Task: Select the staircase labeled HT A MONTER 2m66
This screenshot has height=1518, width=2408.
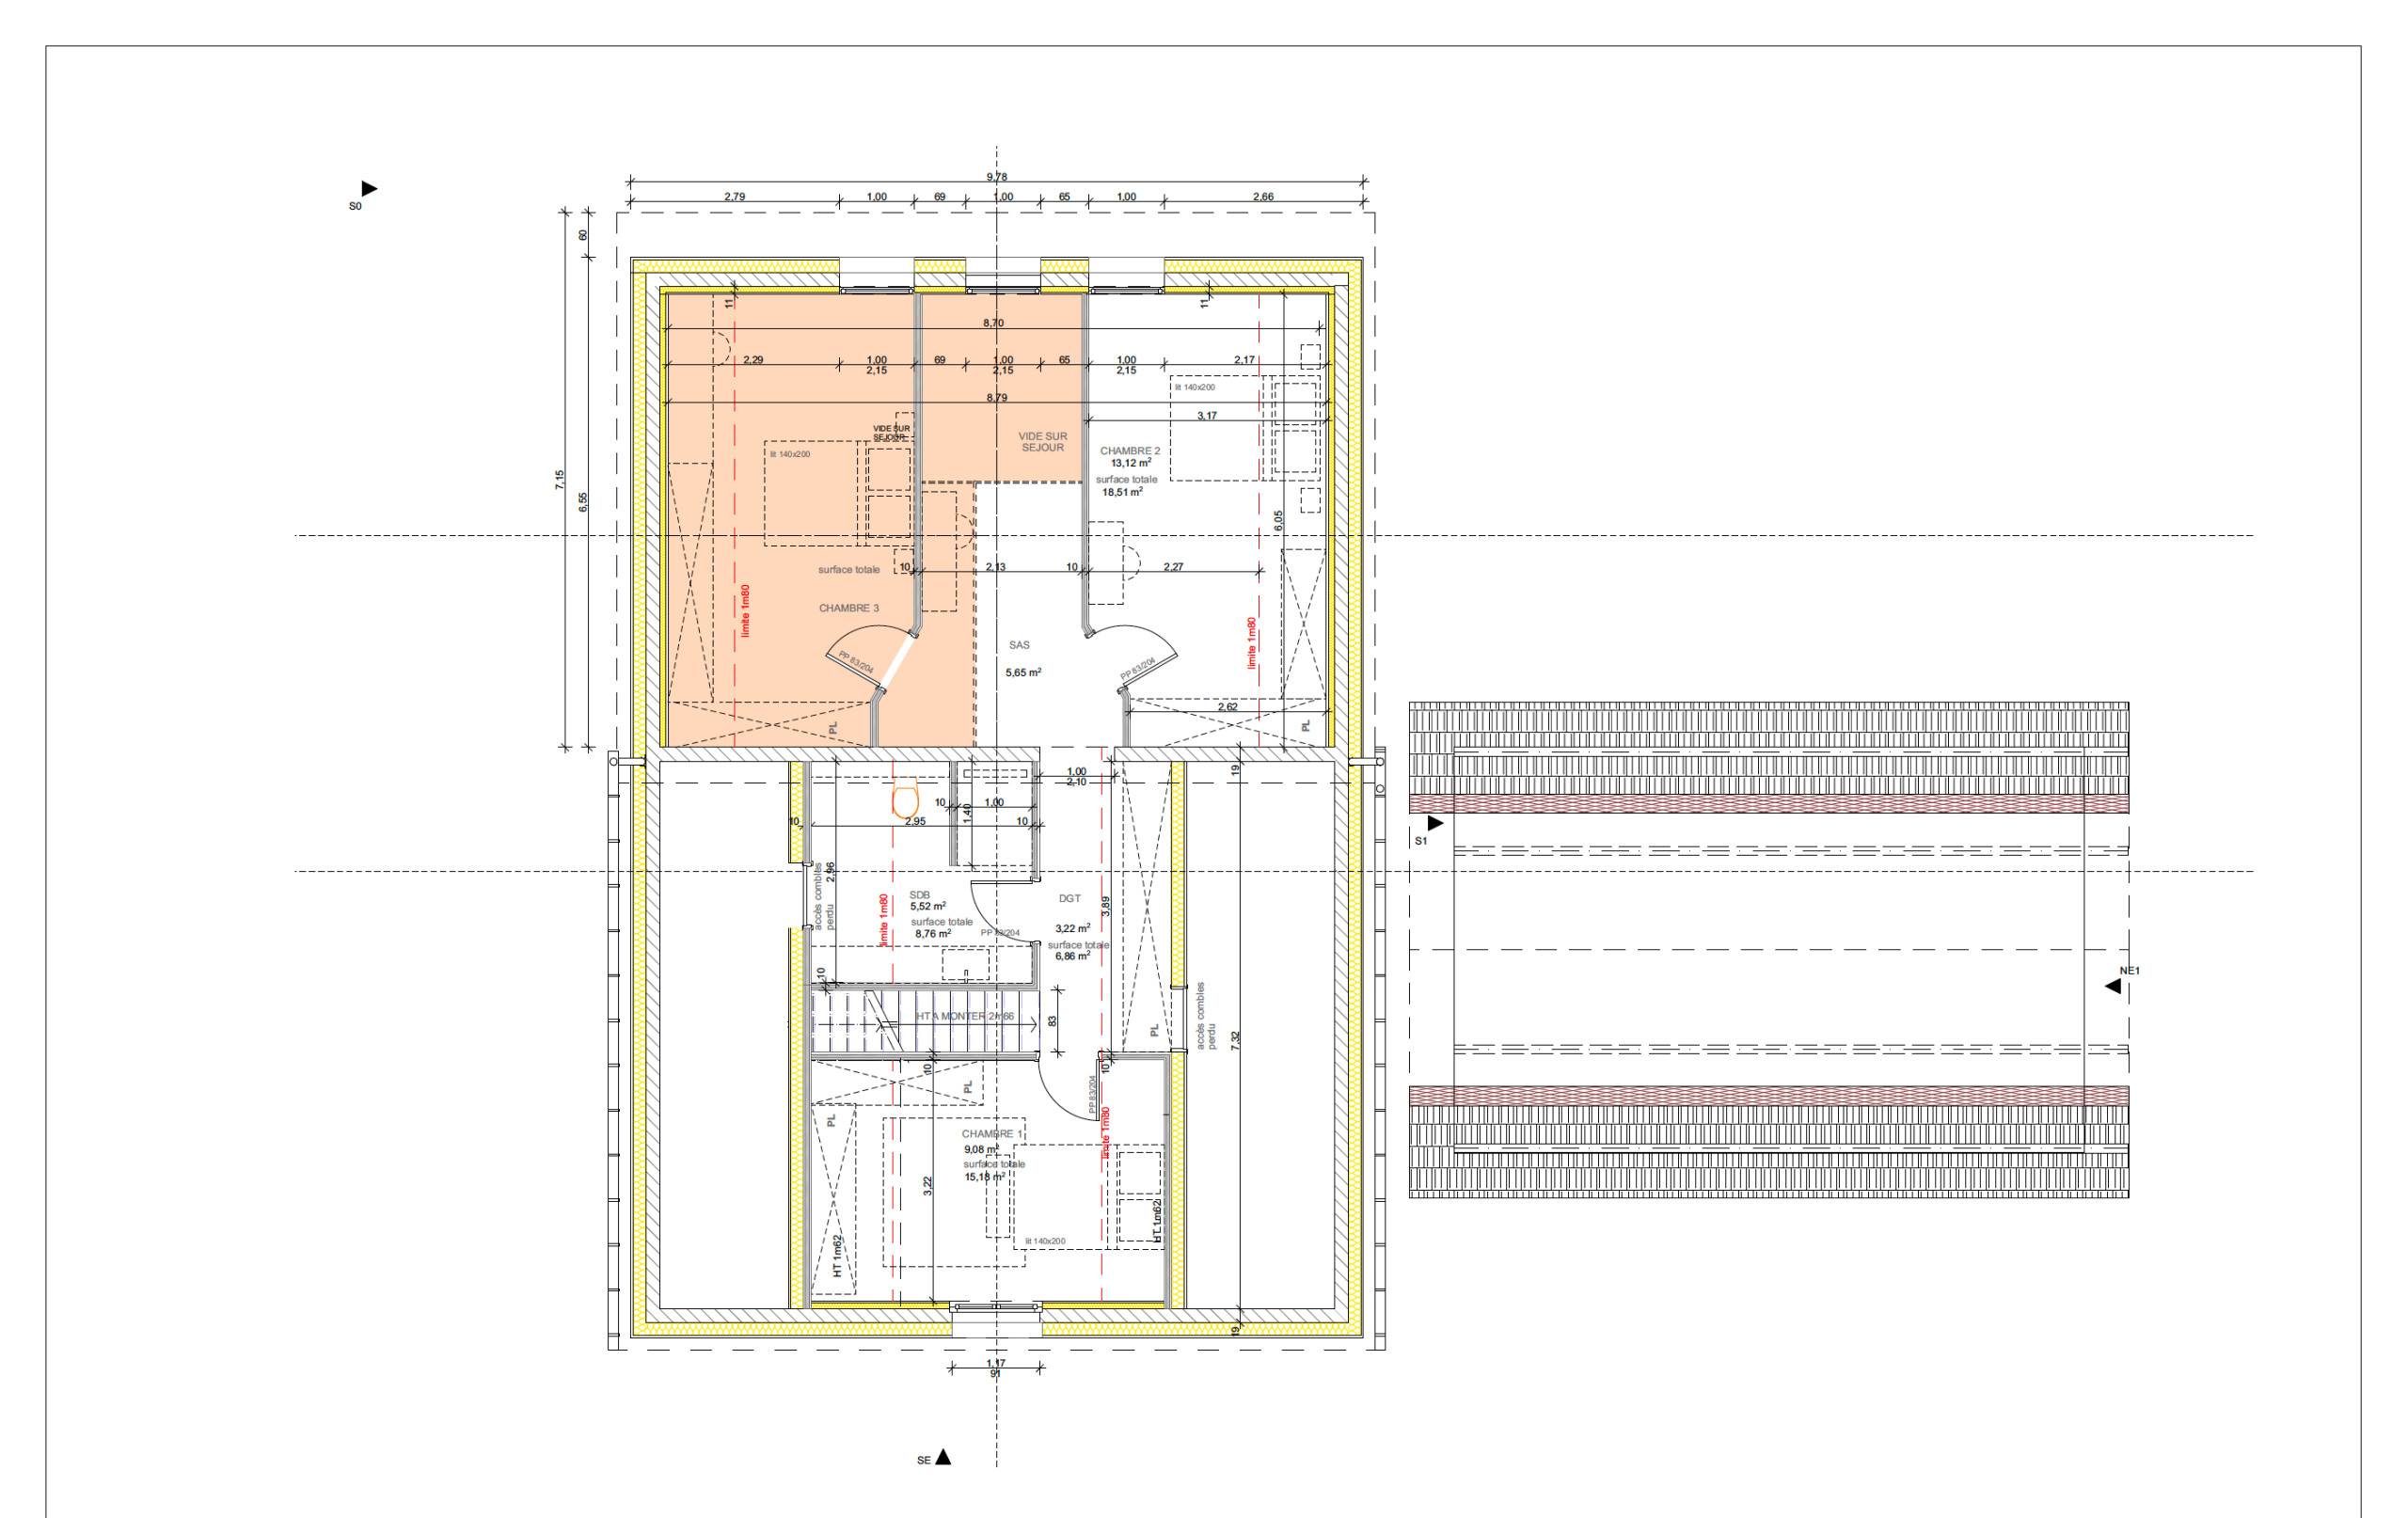Action: coord(924,1021)
